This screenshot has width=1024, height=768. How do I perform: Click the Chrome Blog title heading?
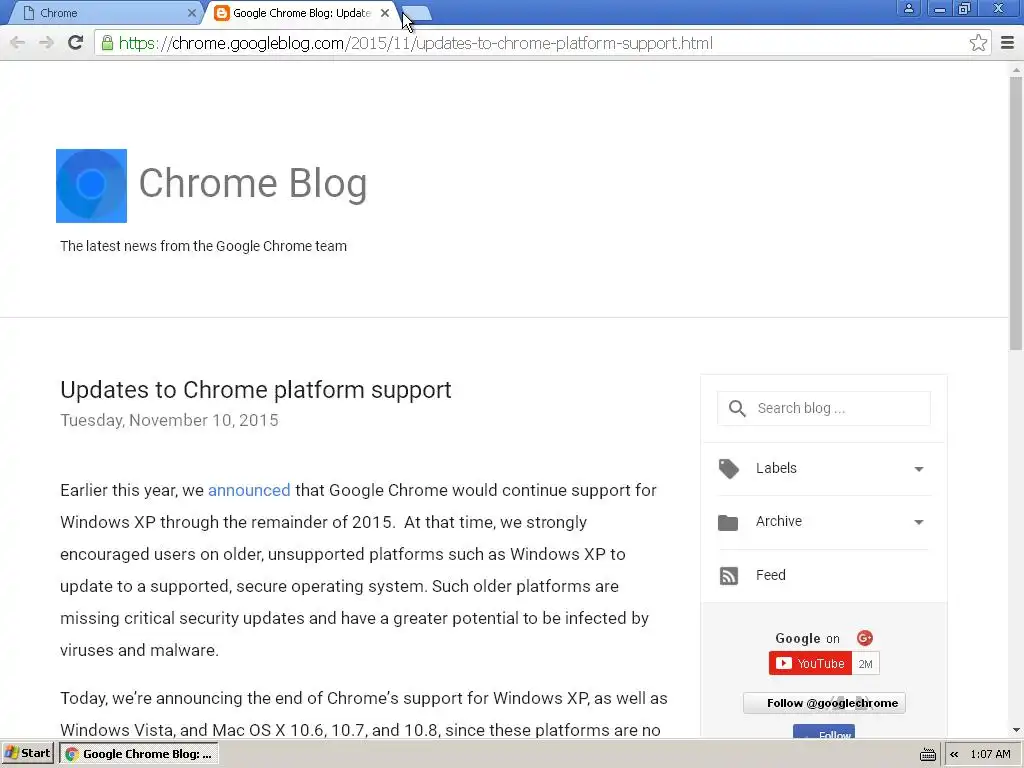(x=253, y=184)
